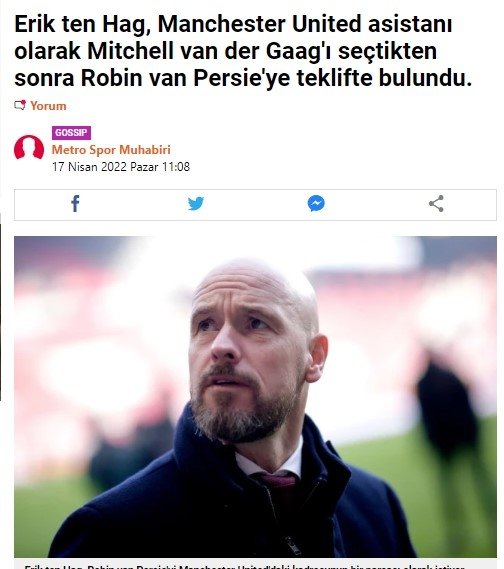Send article through Messenger icon
The height and width of the screenshot is (569, 504).
tap(316, 204)
